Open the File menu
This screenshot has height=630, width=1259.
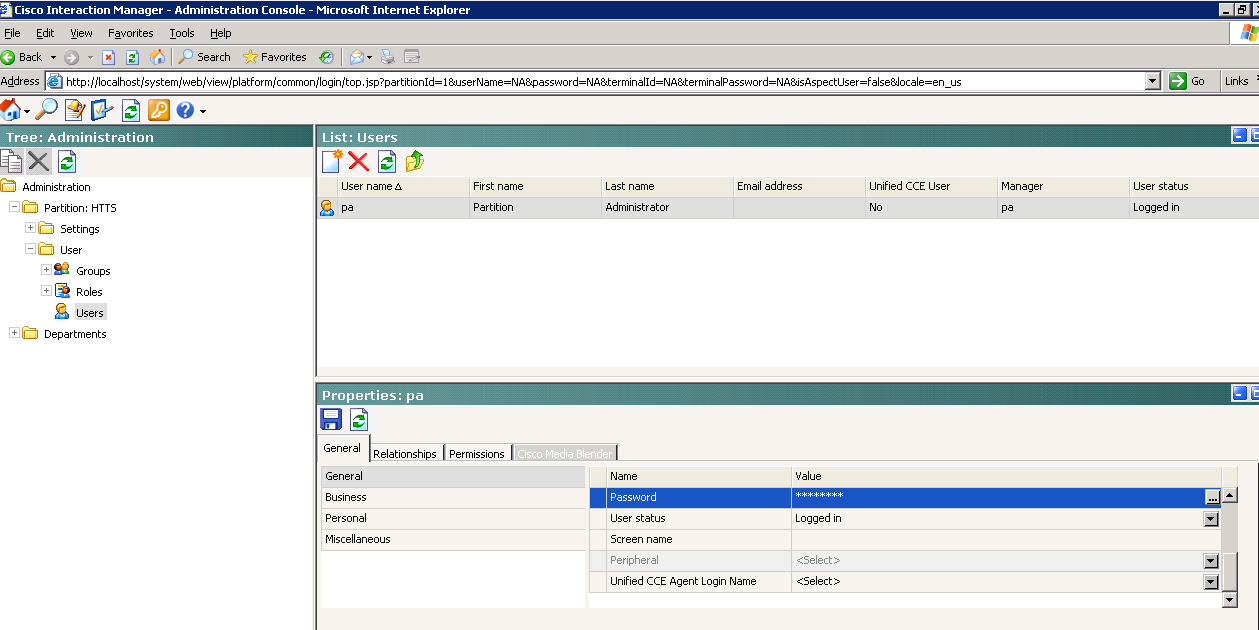click(12, 33)
